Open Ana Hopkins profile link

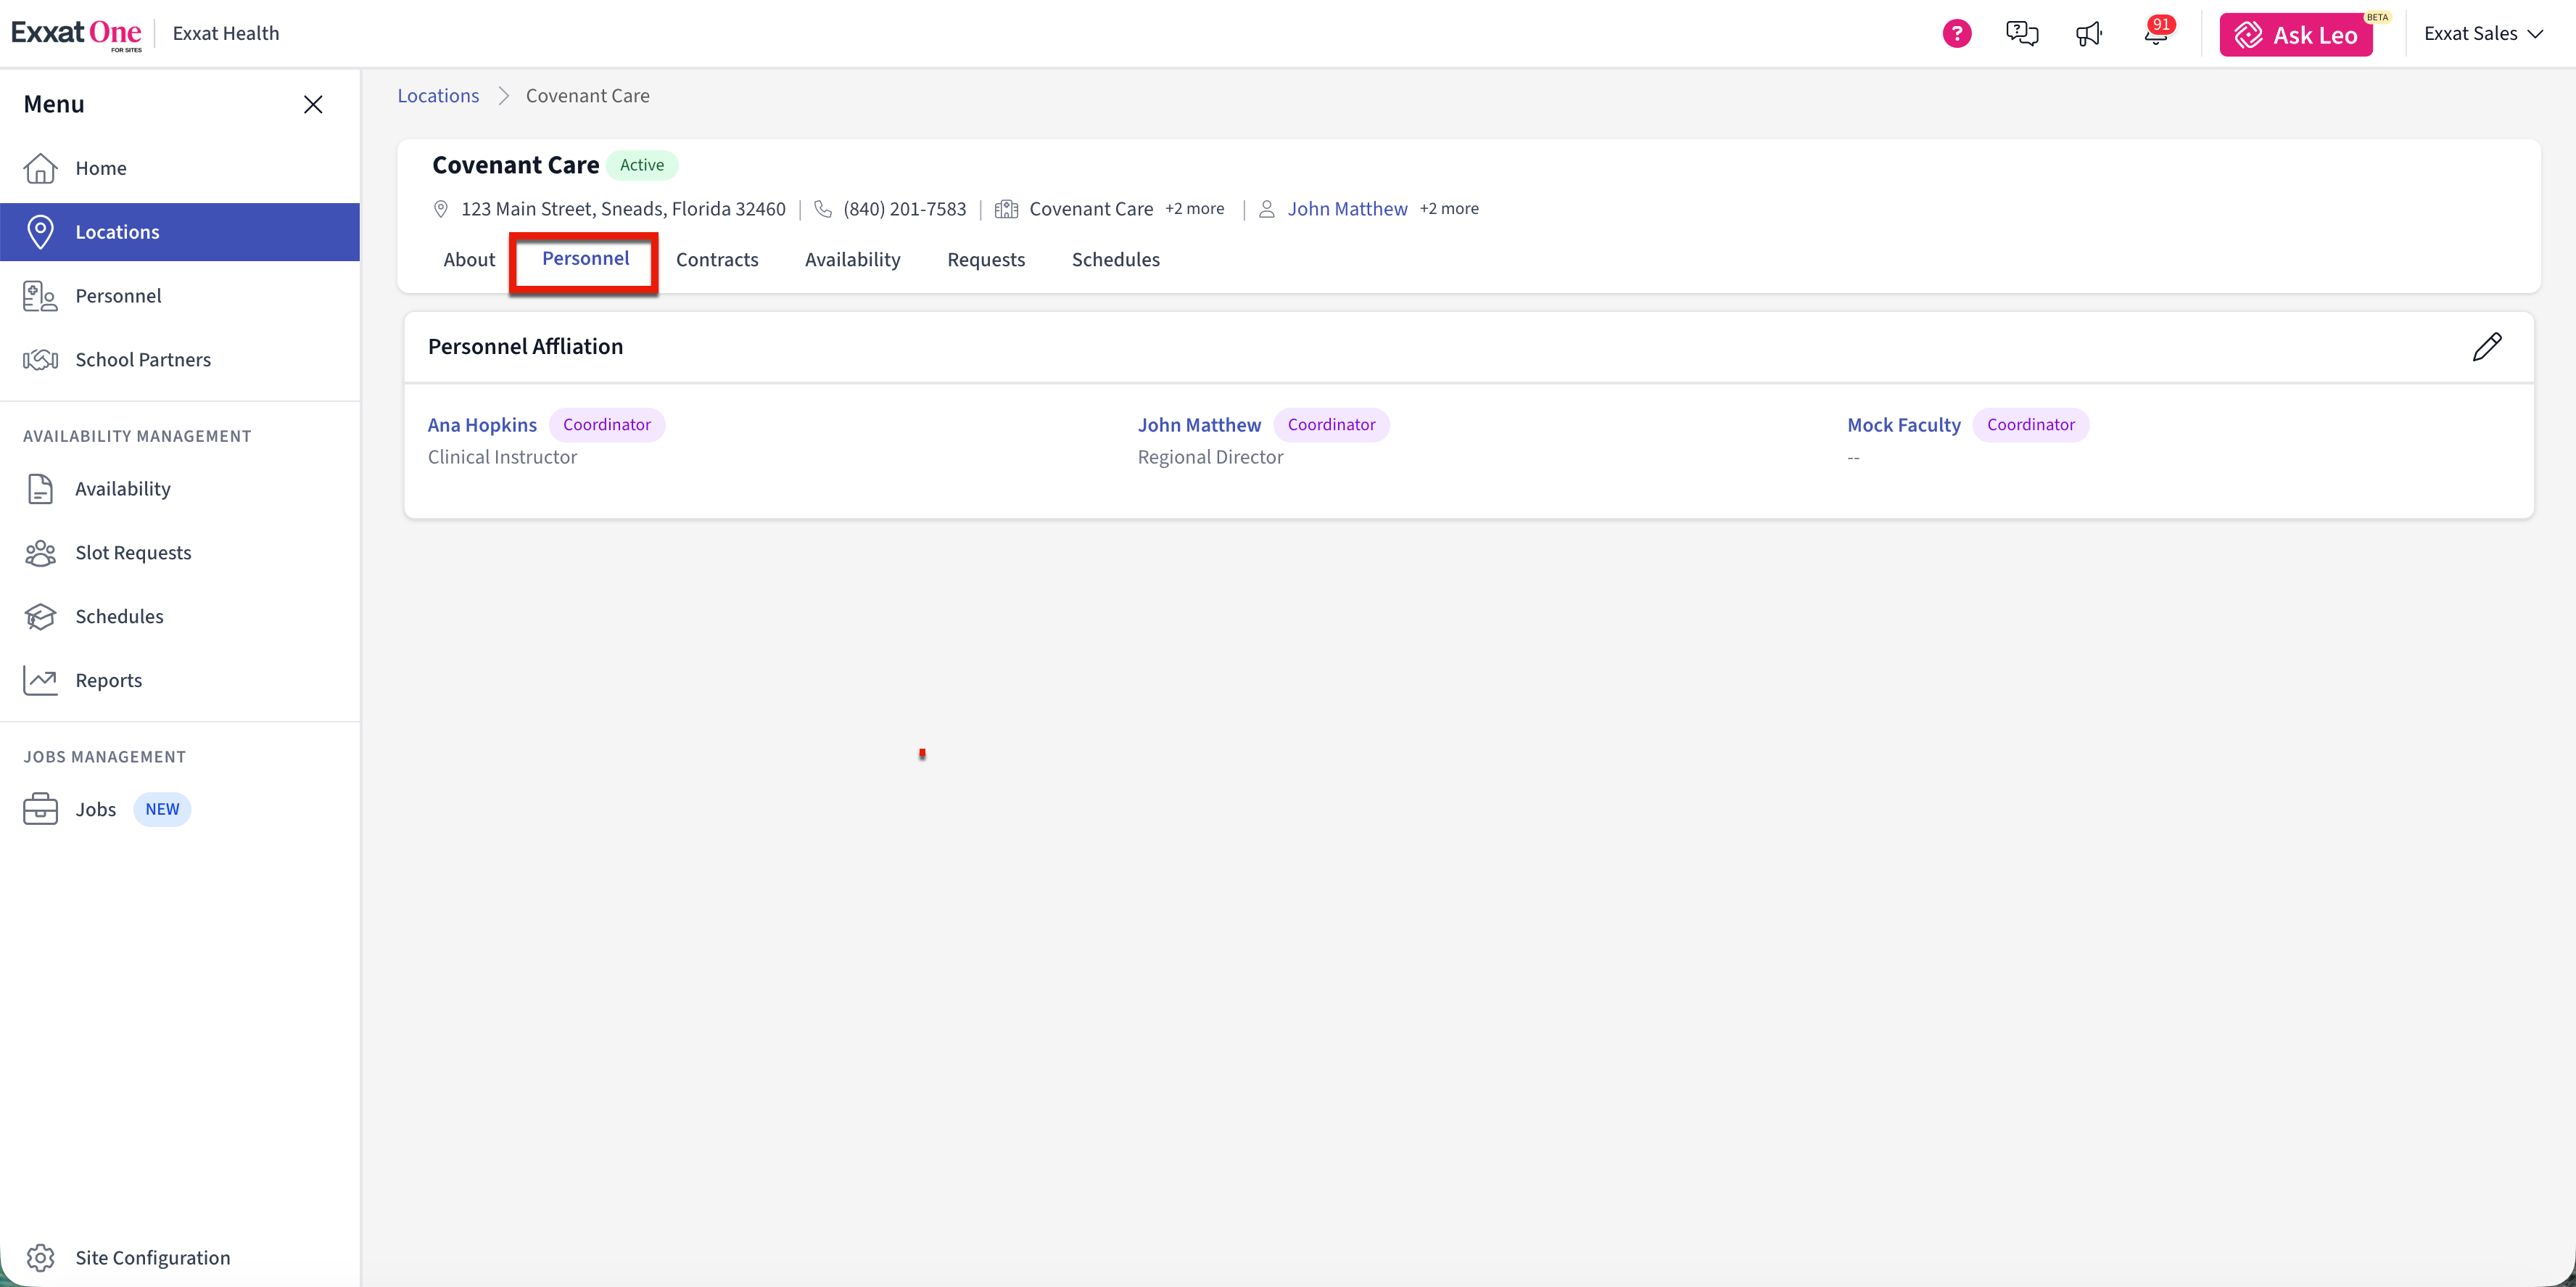point(482,425)
